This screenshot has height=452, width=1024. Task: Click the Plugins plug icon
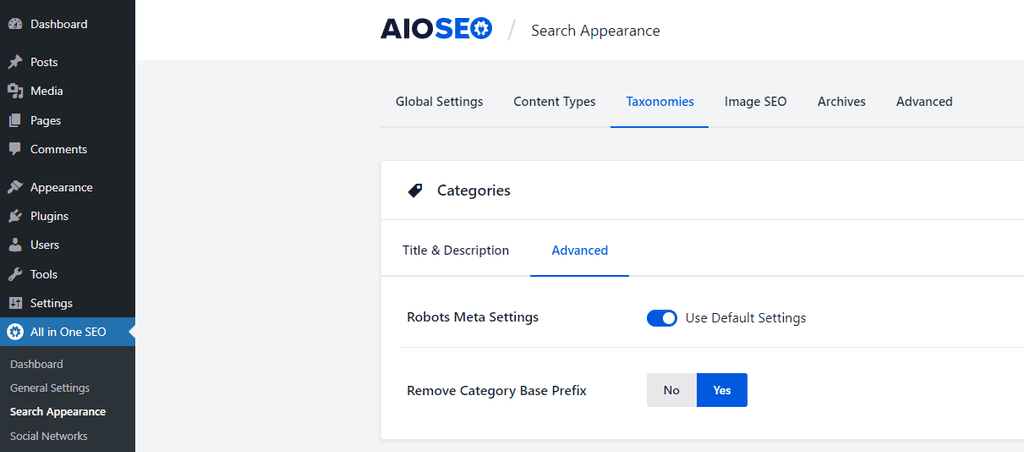pos(15,216)
